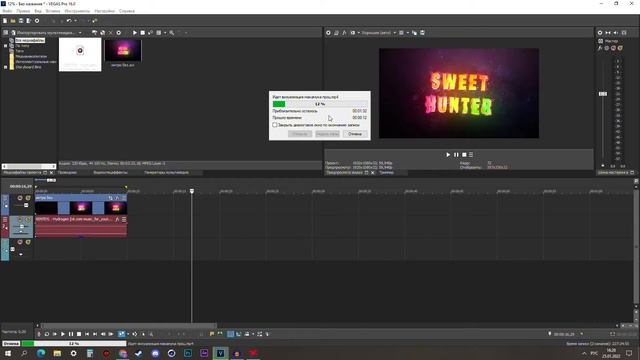Expand the last media bin tree node
Screen dimensions: 640x360
[6, 67]
